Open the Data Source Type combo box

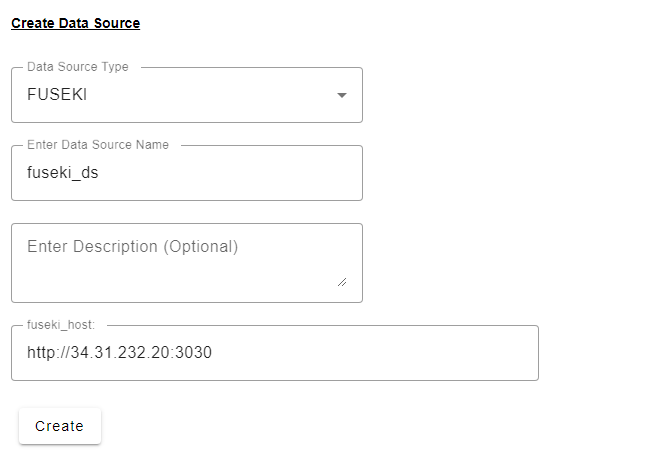(186, 95)
